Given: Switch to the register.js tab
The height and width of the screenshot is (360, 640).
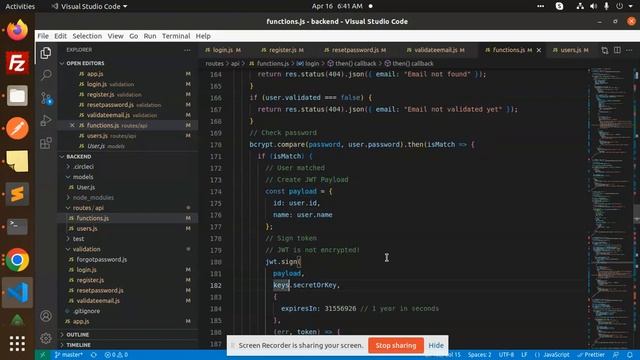Looking at the screenshot, I should coord(282,50).
